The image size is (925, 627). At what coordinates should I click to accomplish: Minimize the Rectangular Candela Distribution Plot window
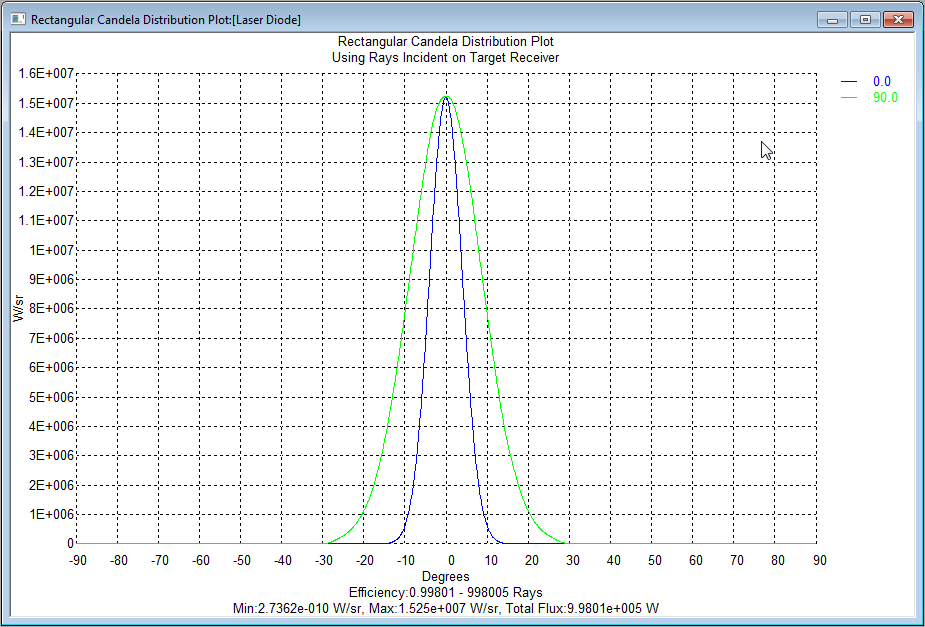(832, 20)
